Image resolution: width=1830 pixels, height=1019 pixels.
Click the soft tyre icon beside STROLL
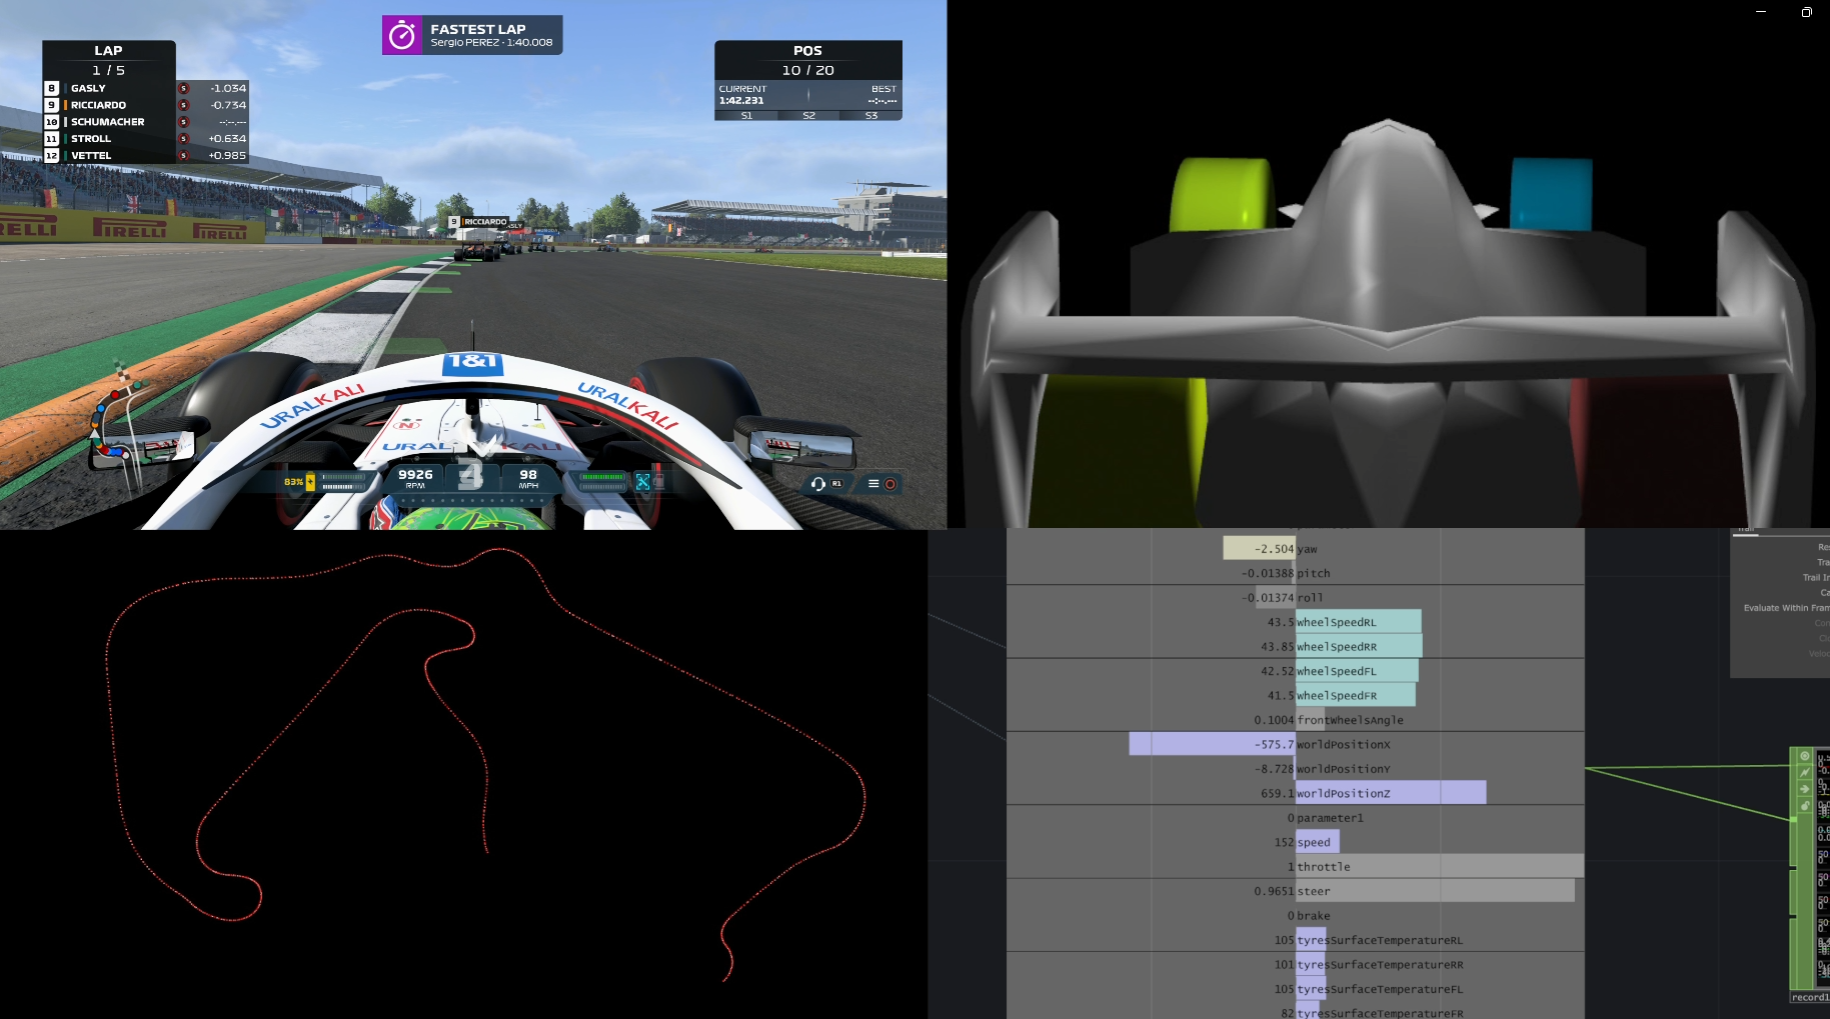tap(183, 139)
